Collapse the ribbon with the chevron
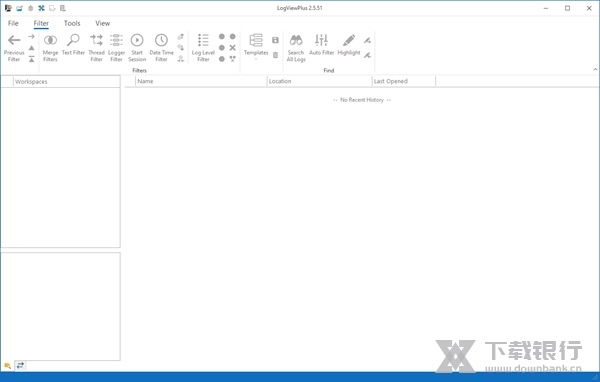600x382 pixels. coord(595,69)
